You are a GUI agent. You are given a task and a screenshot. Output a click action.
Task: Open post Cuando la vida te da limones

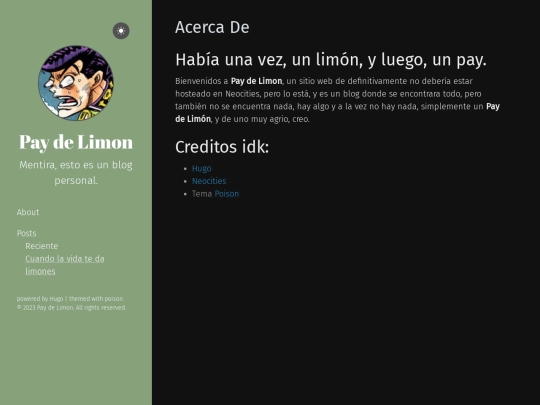pyautogui.click(x=65, y=265)
